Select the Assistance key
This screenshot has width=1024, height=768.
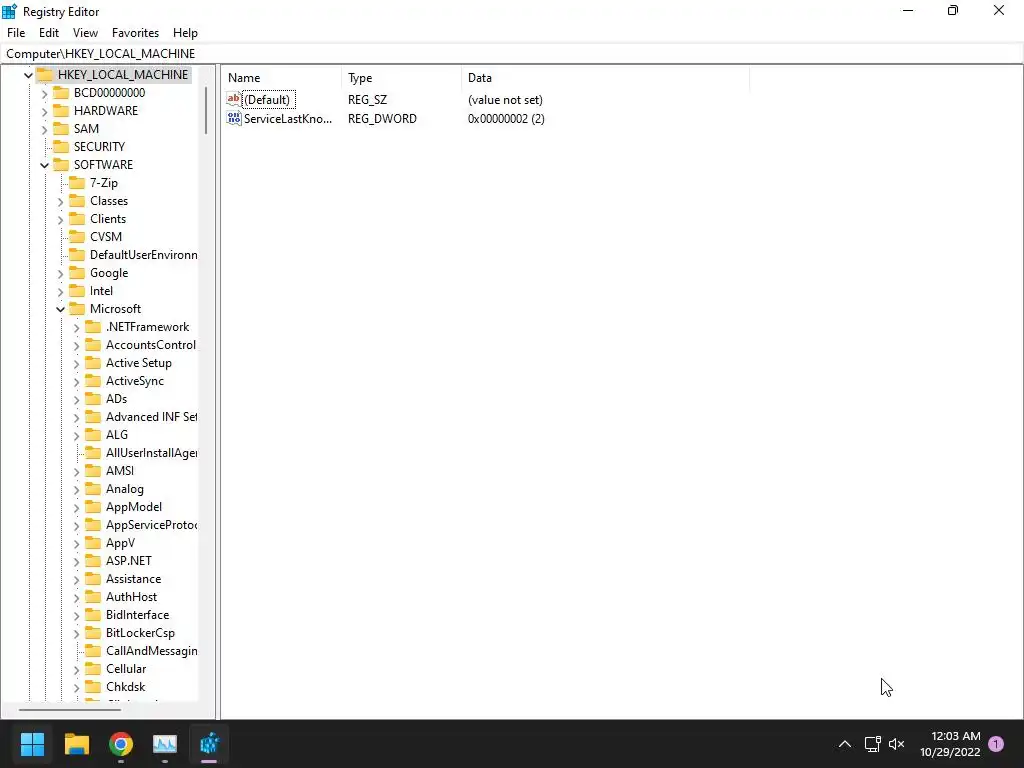click(x=133, y=579)
